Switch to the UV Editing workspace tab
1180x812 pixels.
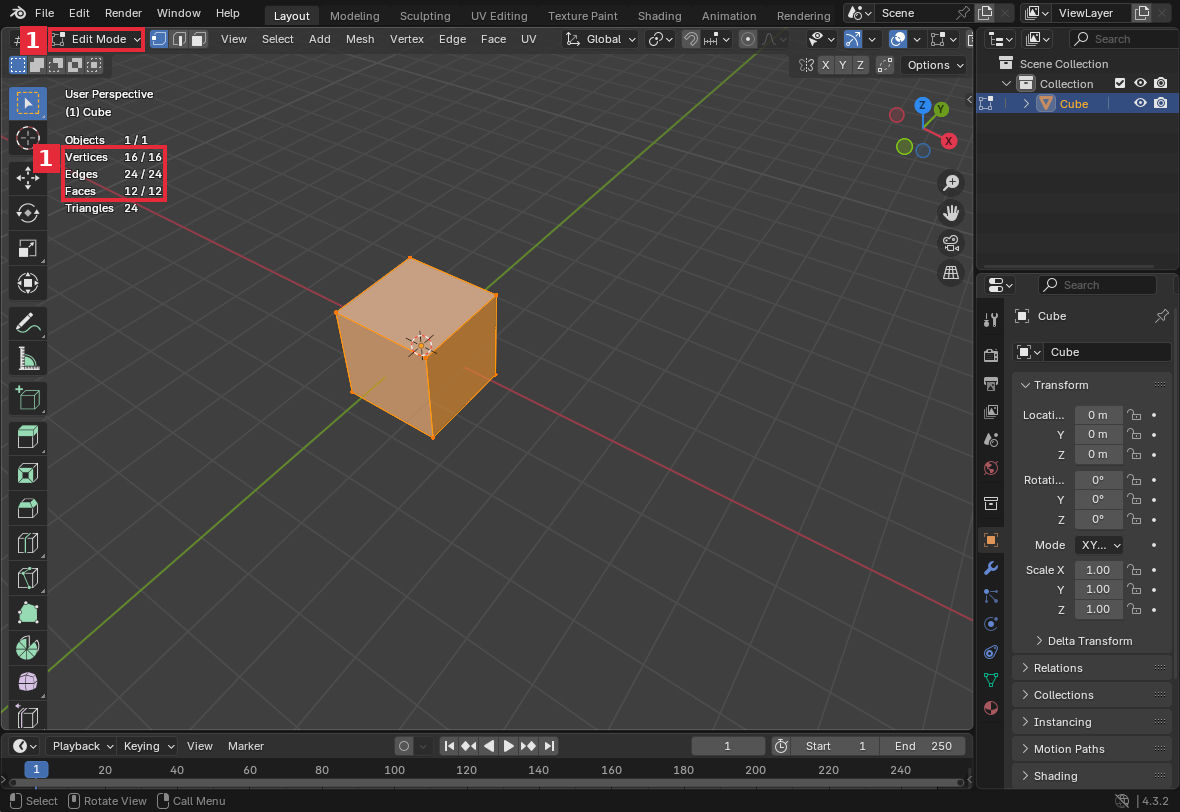click(x=499, y=16)
